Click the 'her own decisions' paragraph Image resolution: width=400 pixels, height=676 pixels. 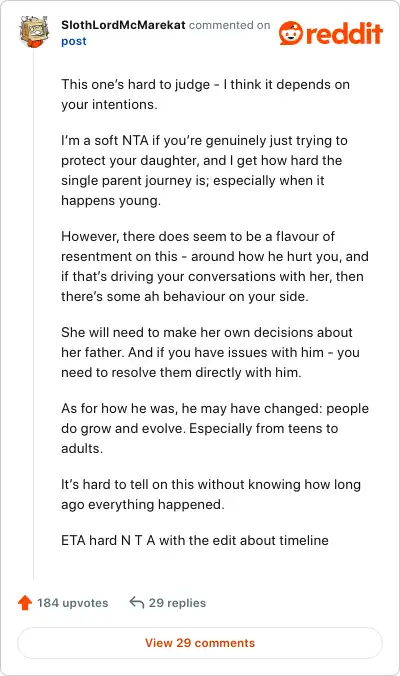click(210, 352)
